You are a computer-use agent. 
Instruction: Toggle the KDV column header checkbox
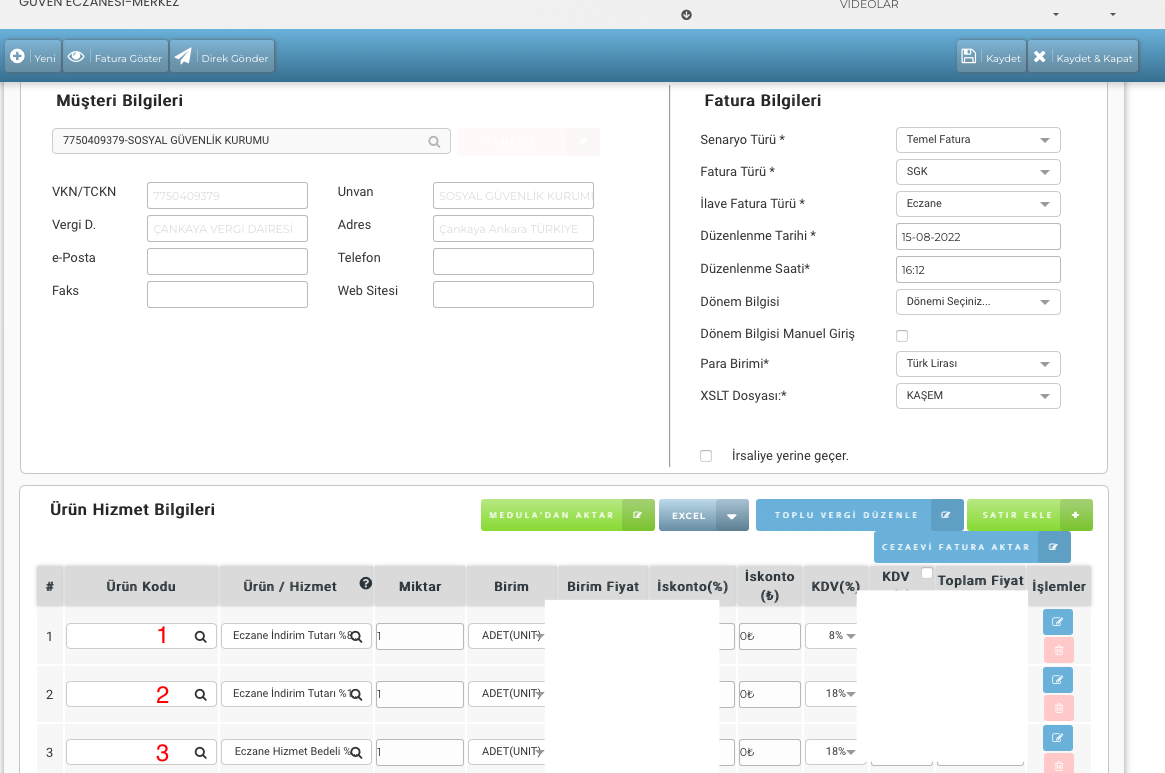927,573
